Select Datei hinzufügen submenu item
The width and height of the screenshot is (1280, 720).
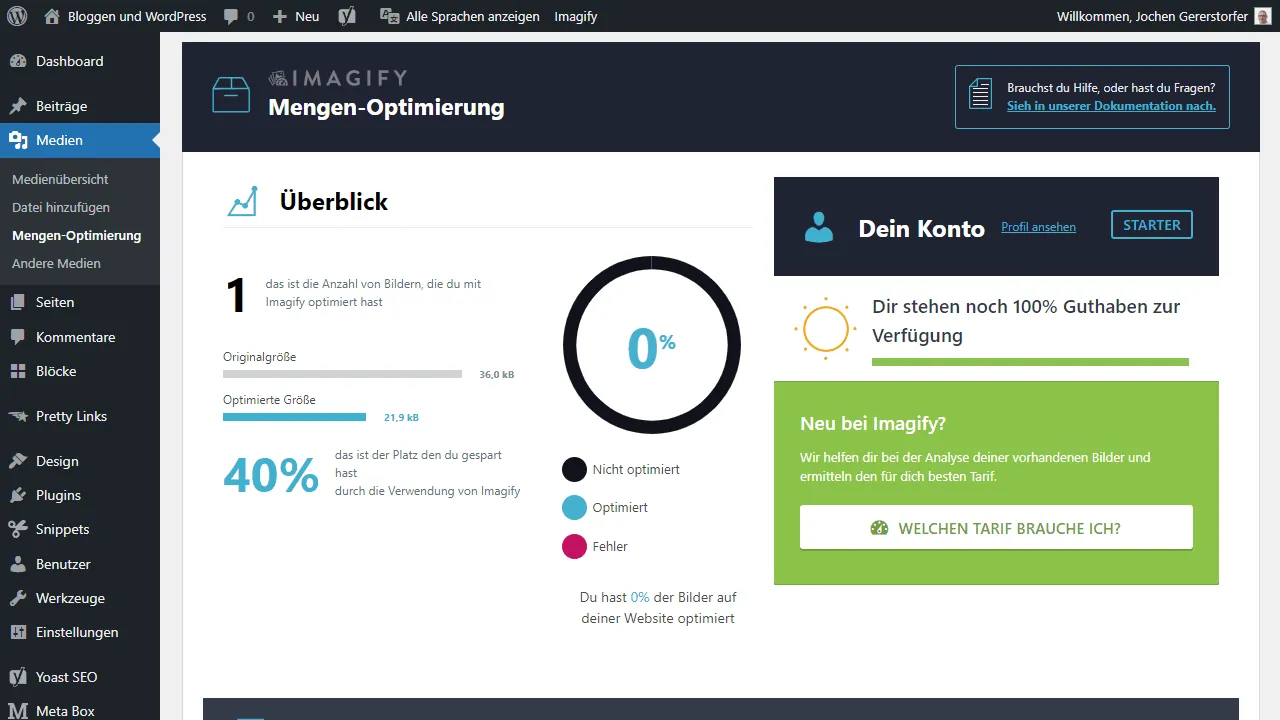(61, 207)
